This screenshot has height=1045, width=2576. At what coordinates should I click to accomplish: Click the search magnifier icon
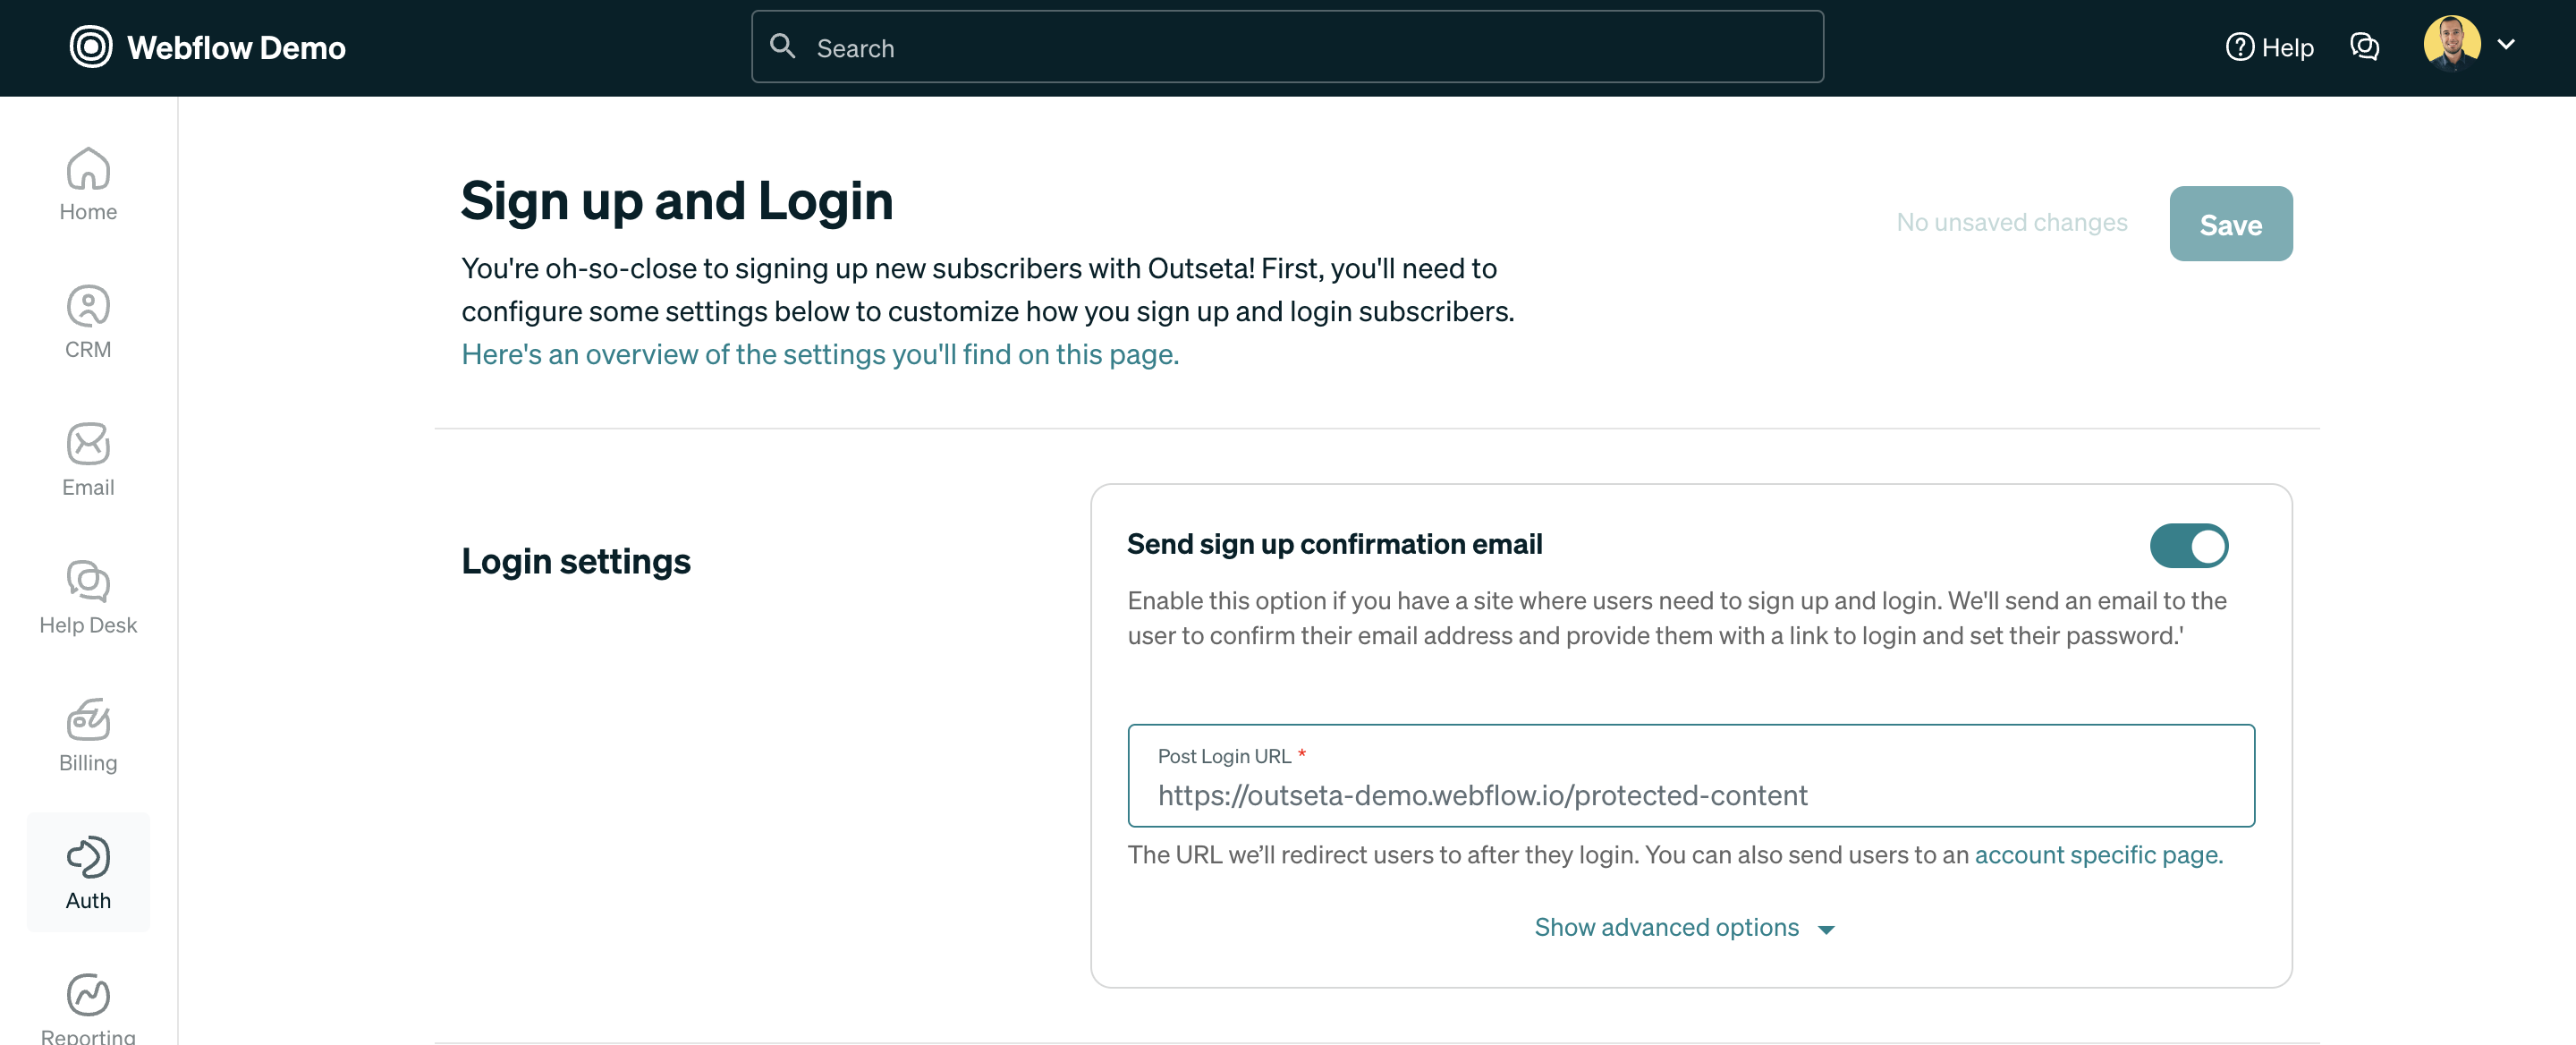tap(783, 46)
